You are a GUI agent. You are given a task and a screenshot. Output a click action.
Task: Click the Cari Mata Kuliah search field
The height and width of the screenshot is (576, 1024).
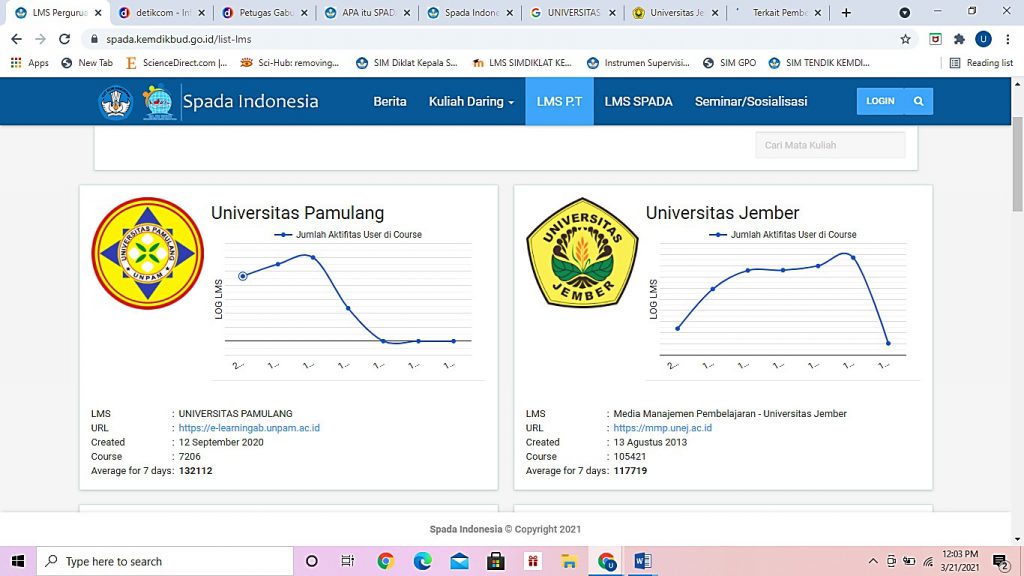click(x=830, y=145)
